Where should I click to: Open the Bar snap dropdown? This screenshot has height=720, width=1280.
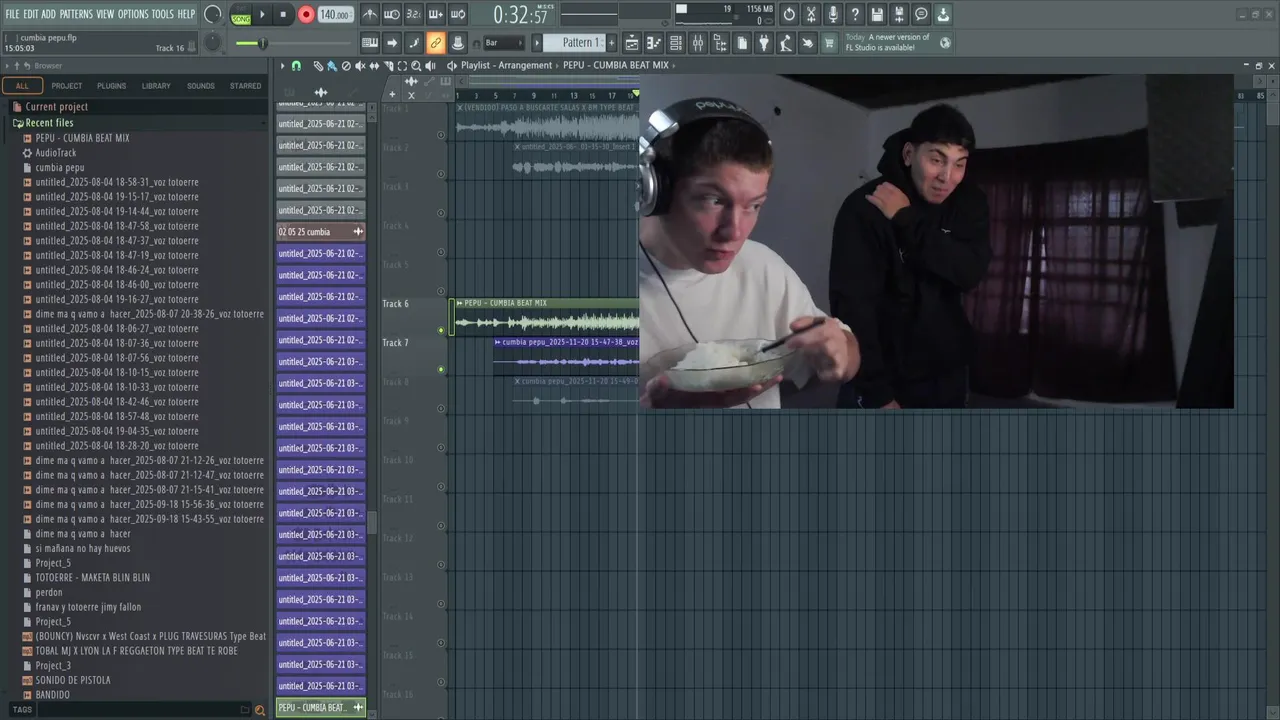click(503, 43)
